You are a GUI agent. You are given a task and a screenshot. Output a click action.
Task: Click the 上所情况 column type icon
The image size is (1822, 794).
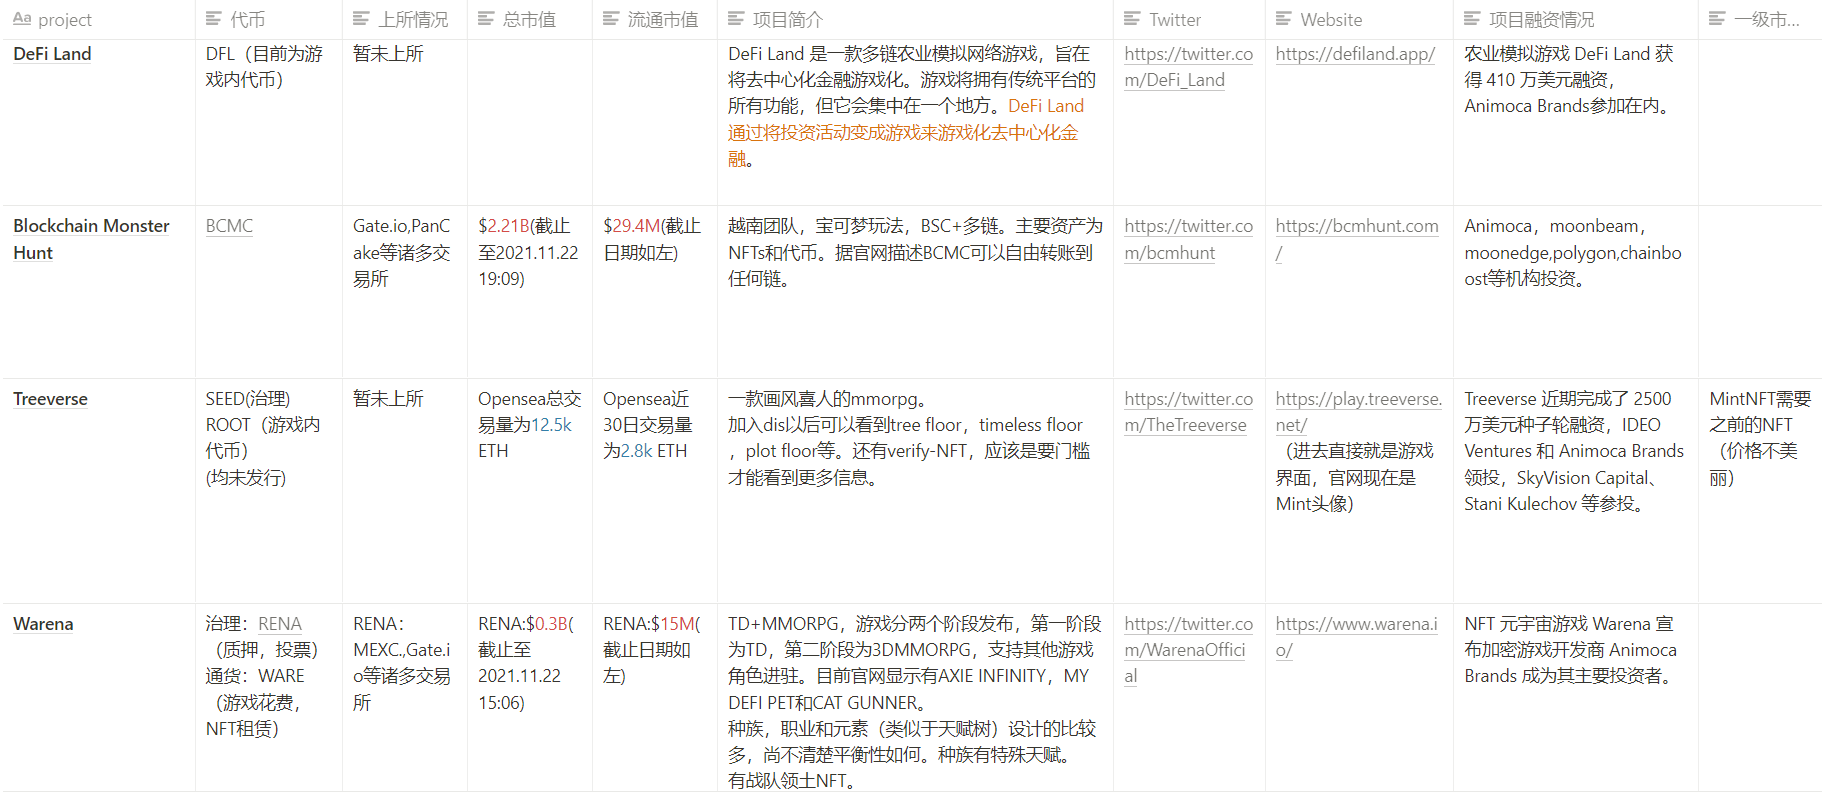point(361,19)
